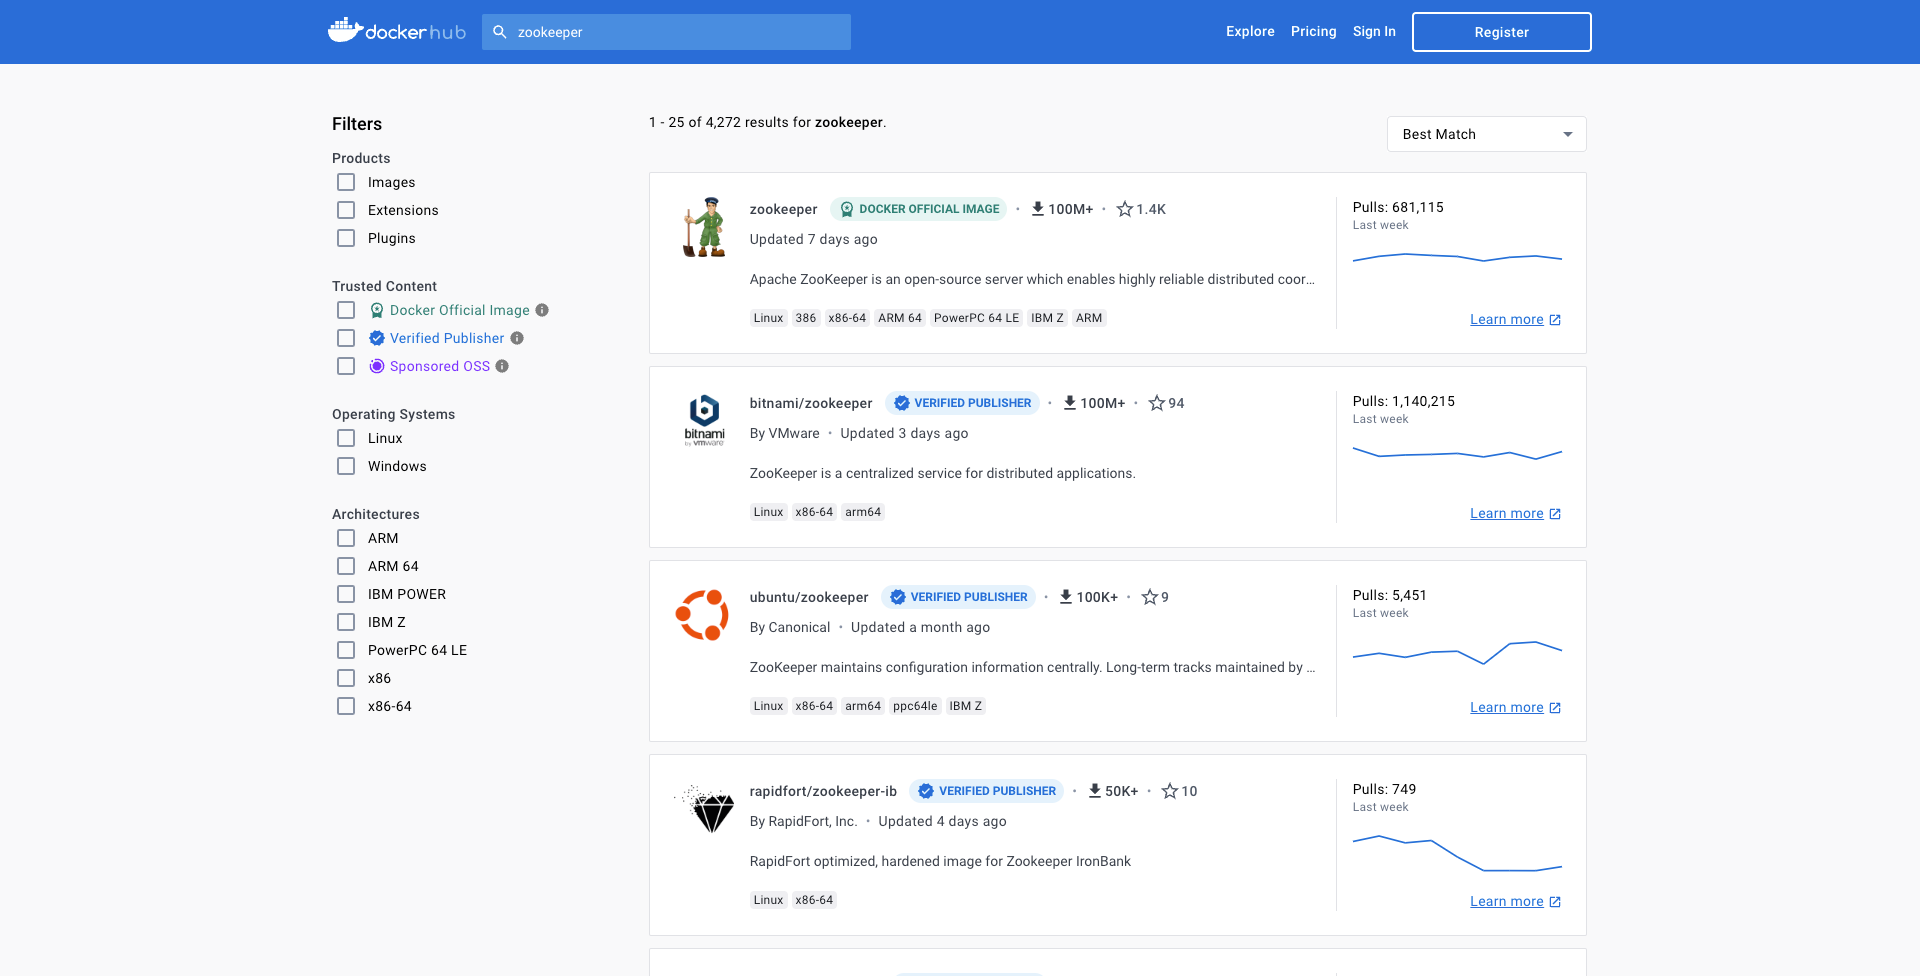Image resolution: width=1920 pixels, height=976 pixels.
Task: Click bitnami/zookeeper download icon
Action: pyautogui.click(x=1070, y=403)
